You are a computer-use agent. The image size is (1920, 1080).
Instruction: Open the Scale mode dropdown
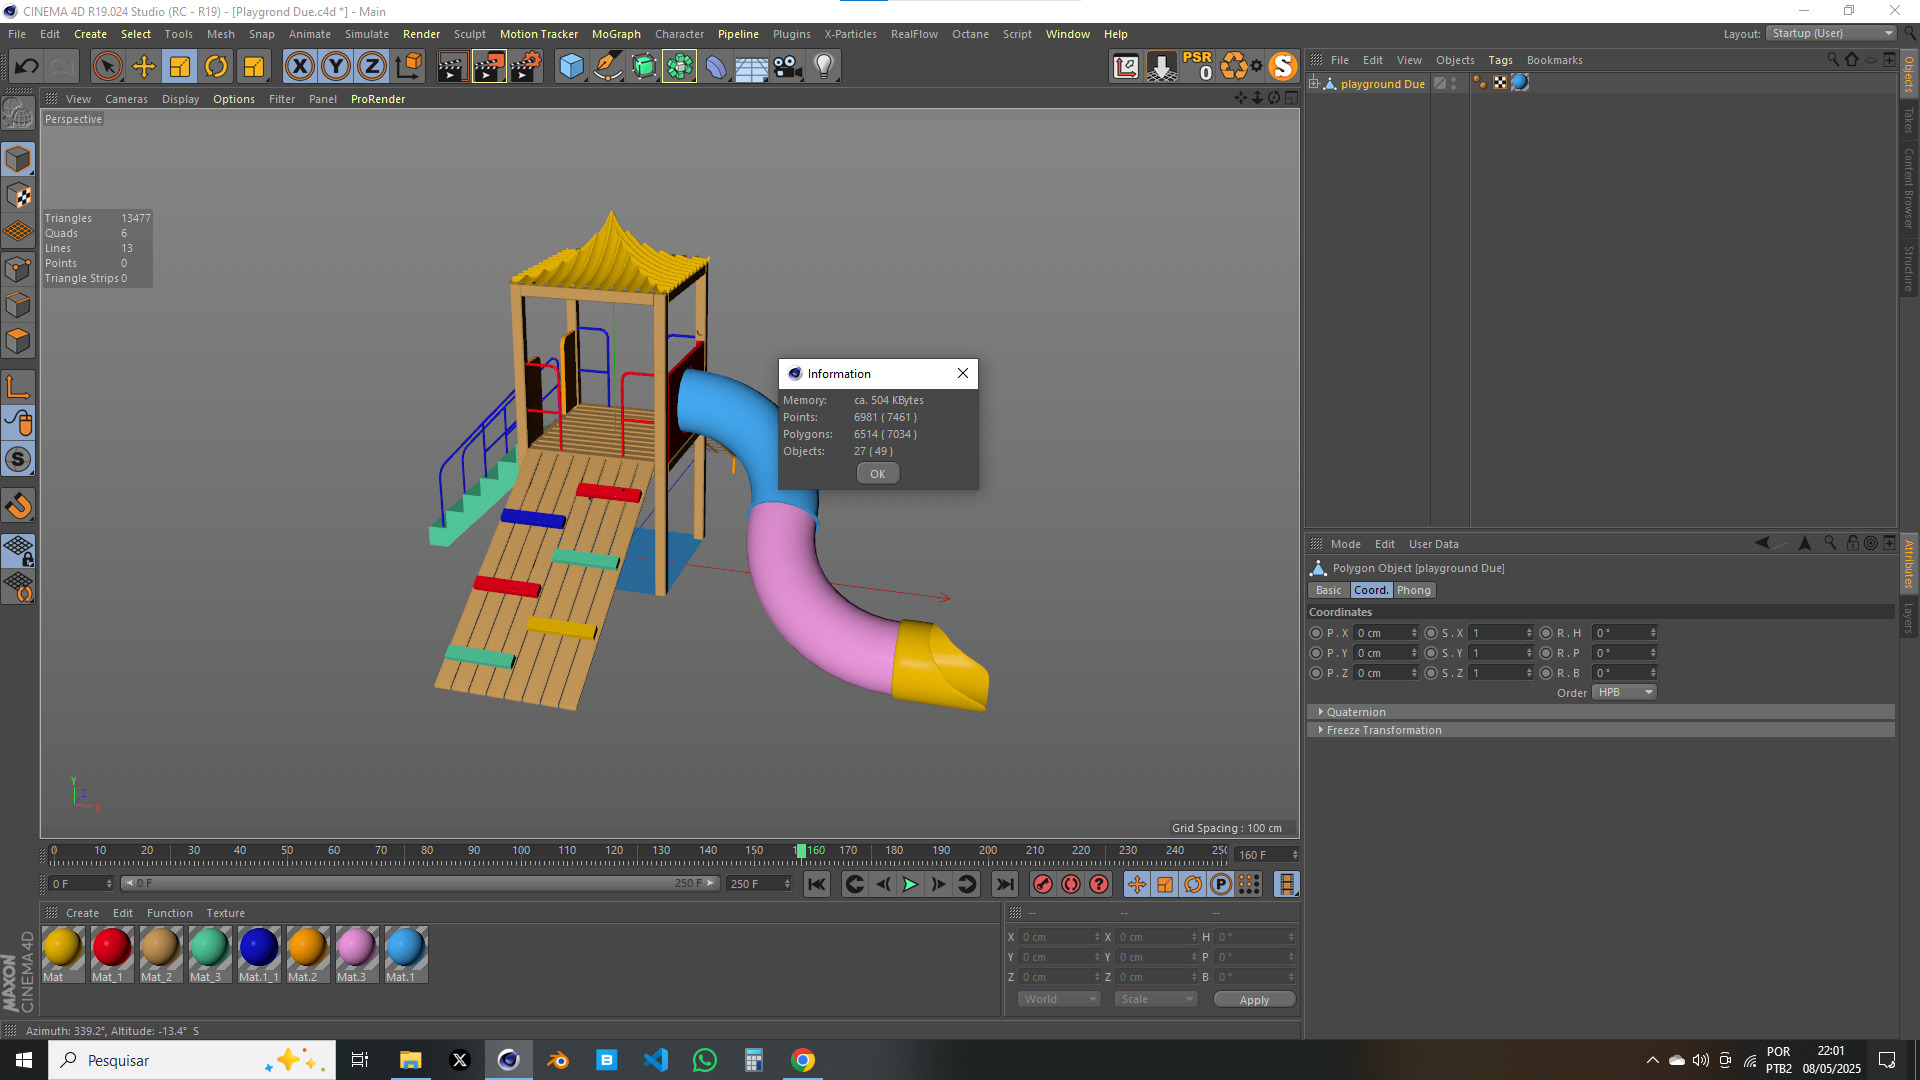click(1156, 999)
